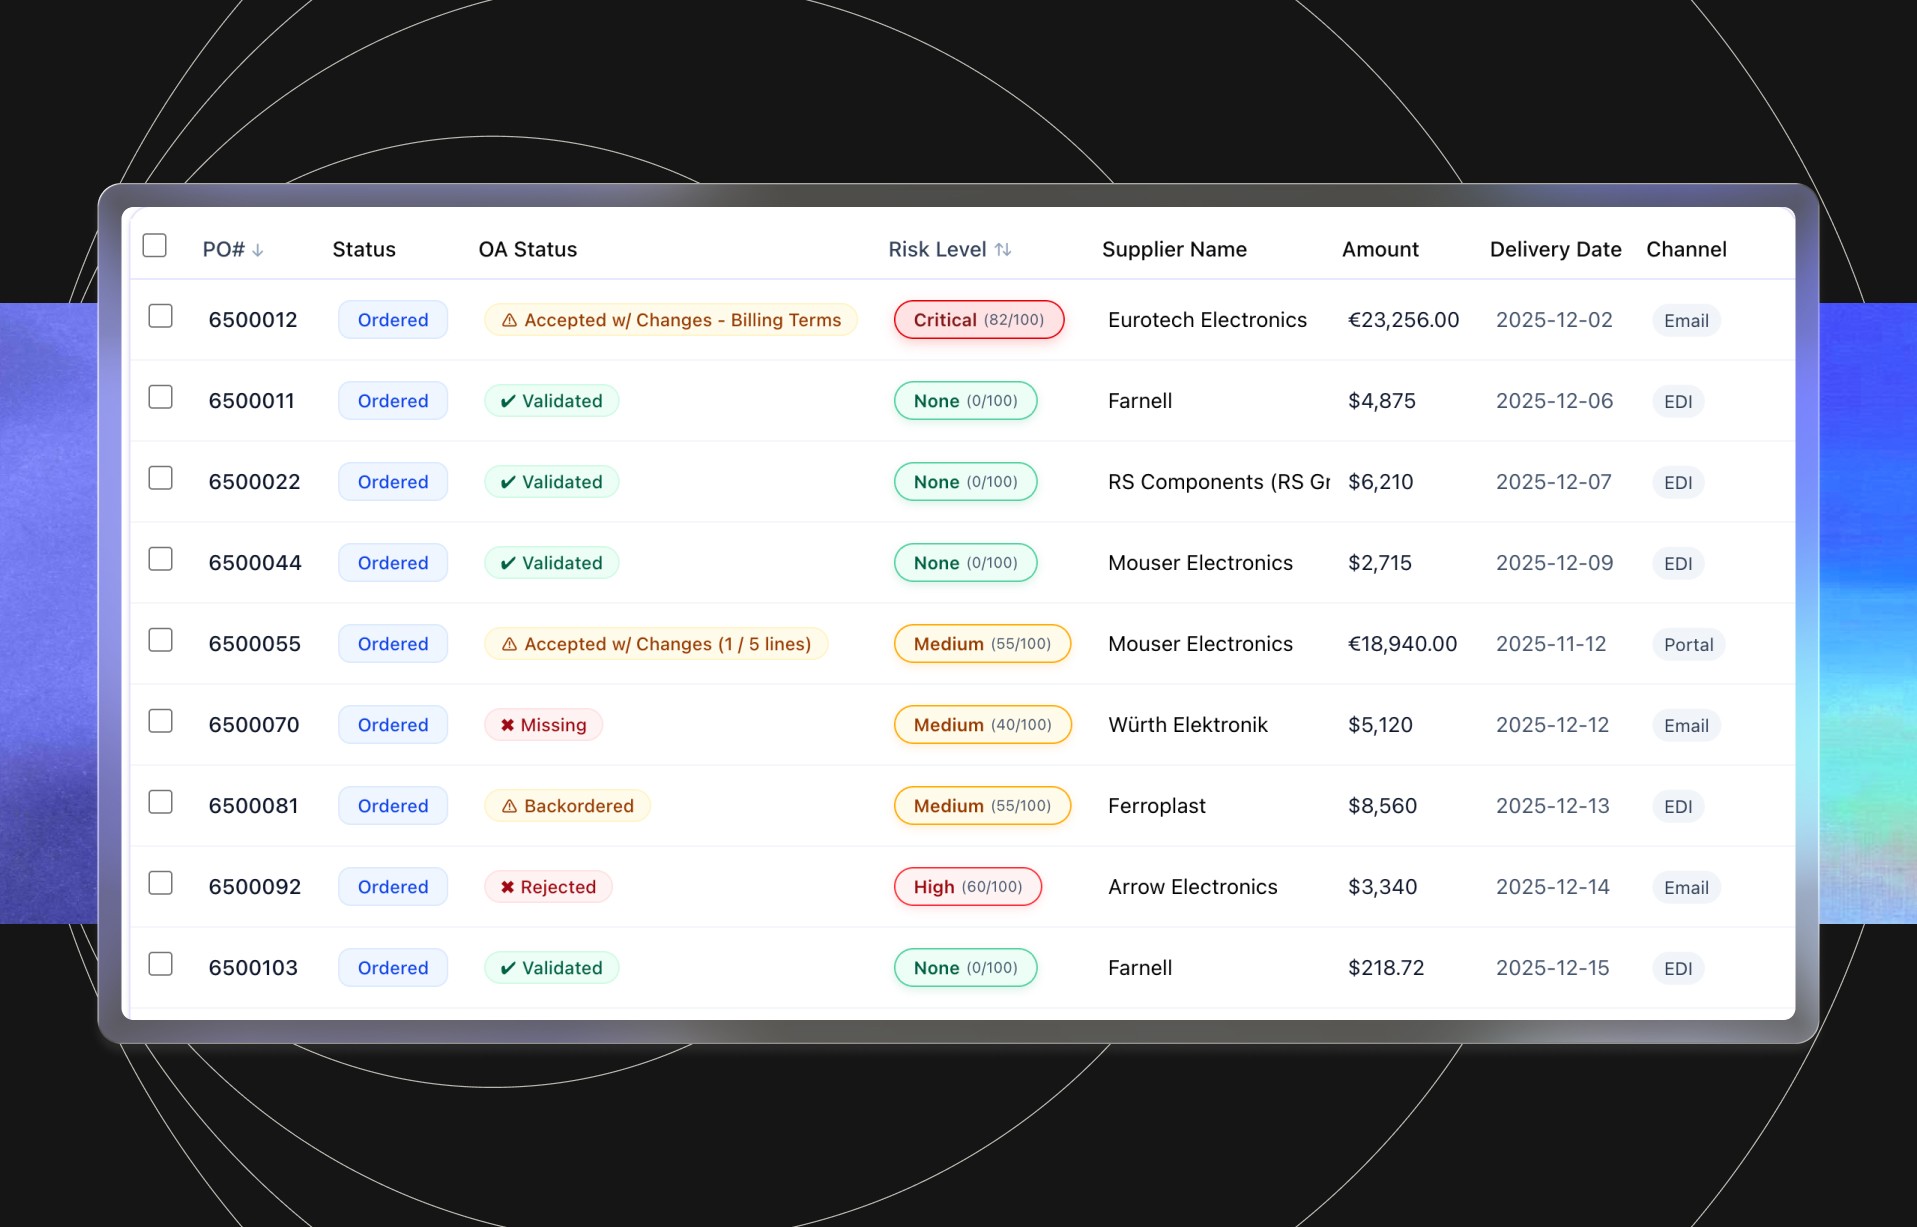Open PO number 6500103
This screenshot has height=1227, width=1917.
click(253, 968)
